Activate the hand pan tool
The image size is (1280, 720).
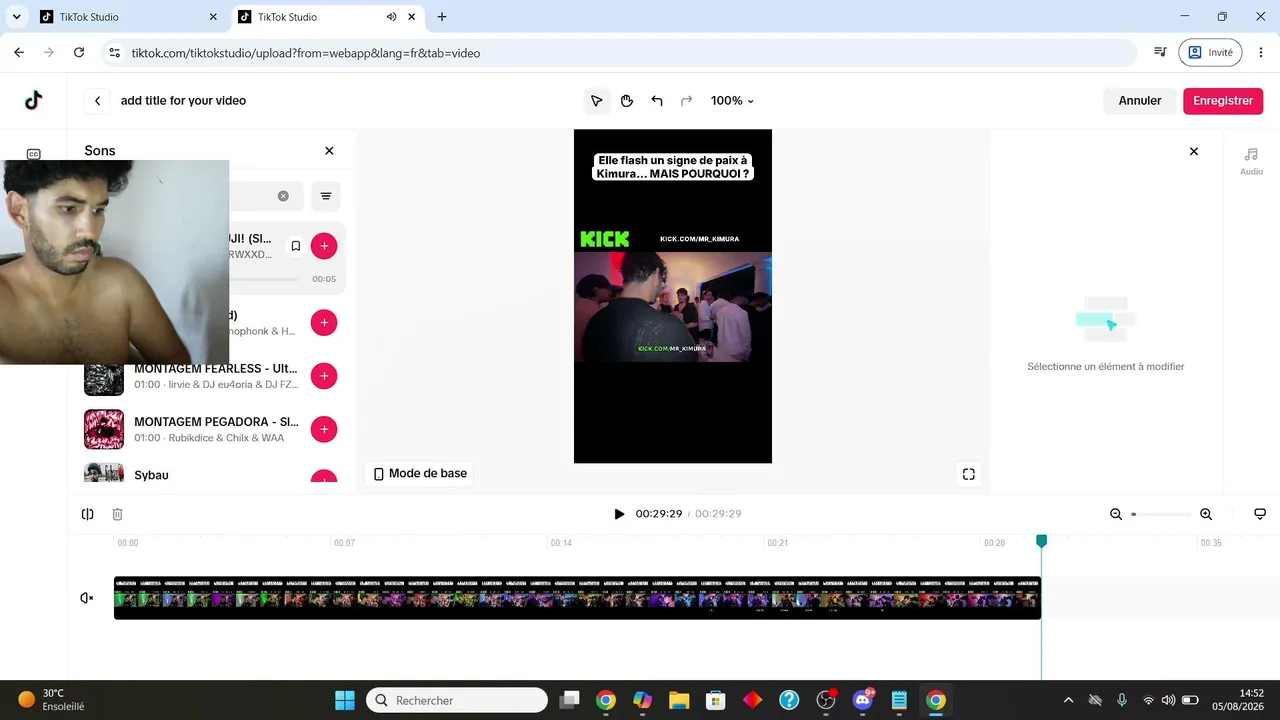click(x=627, y=101)
